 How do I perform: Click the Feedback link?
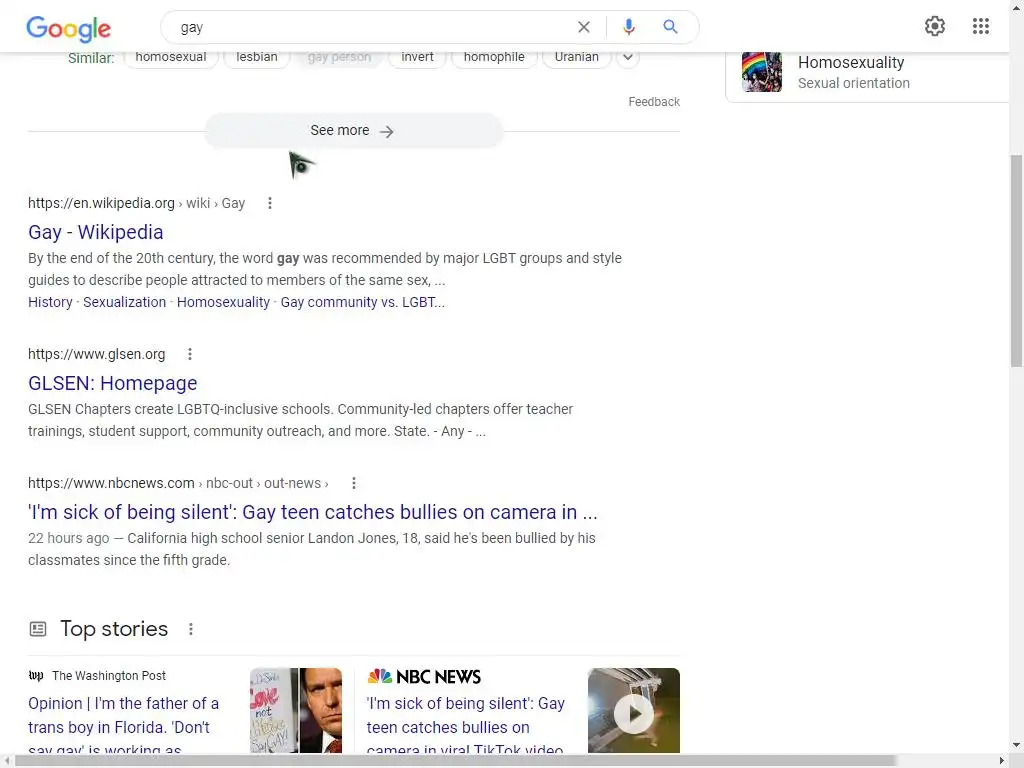[654, 102]
